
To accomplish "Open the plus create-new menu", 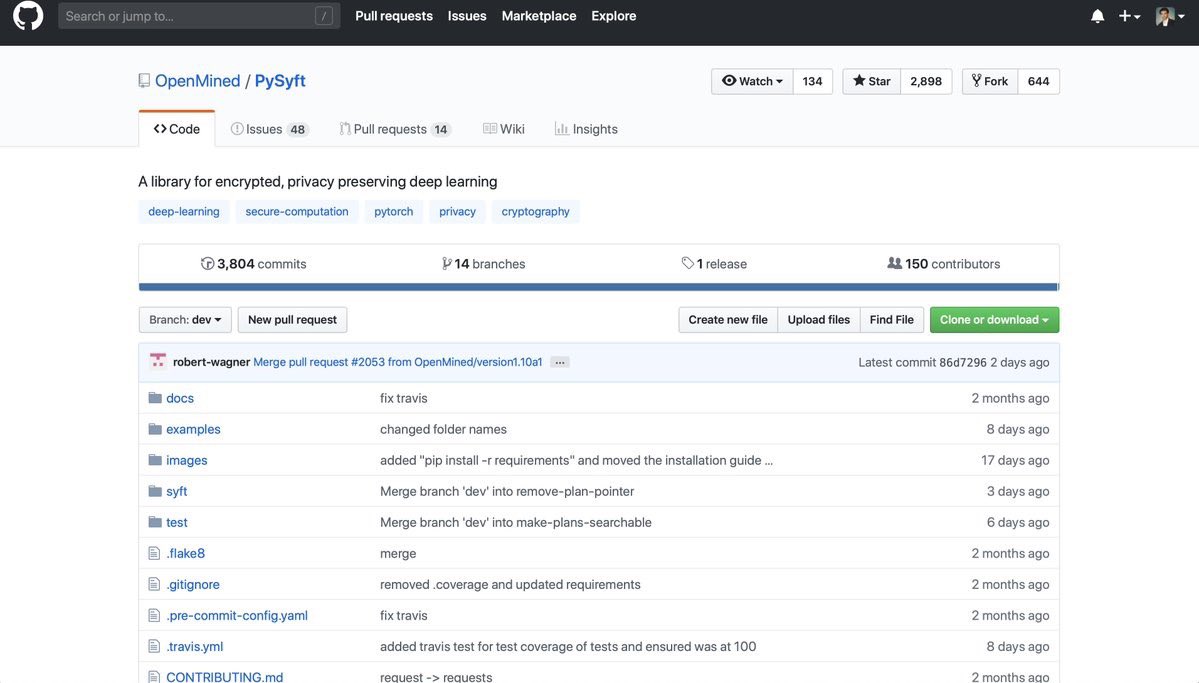I will (1129, 16).
